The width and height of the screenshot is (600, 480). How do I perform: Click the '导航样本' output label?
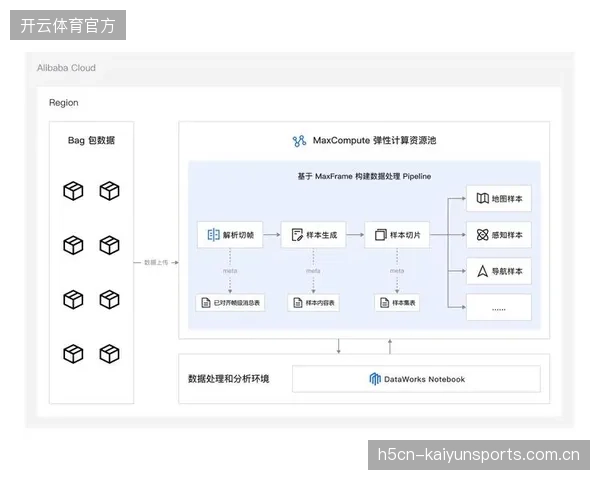coord(507,271)
